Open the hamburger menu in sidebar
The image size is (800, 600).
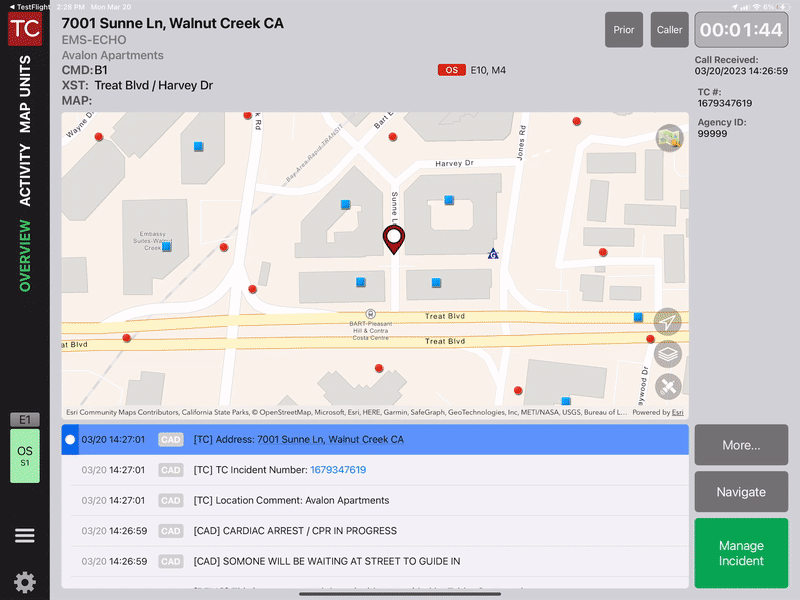pyautogui.click(x=25, y=536)
